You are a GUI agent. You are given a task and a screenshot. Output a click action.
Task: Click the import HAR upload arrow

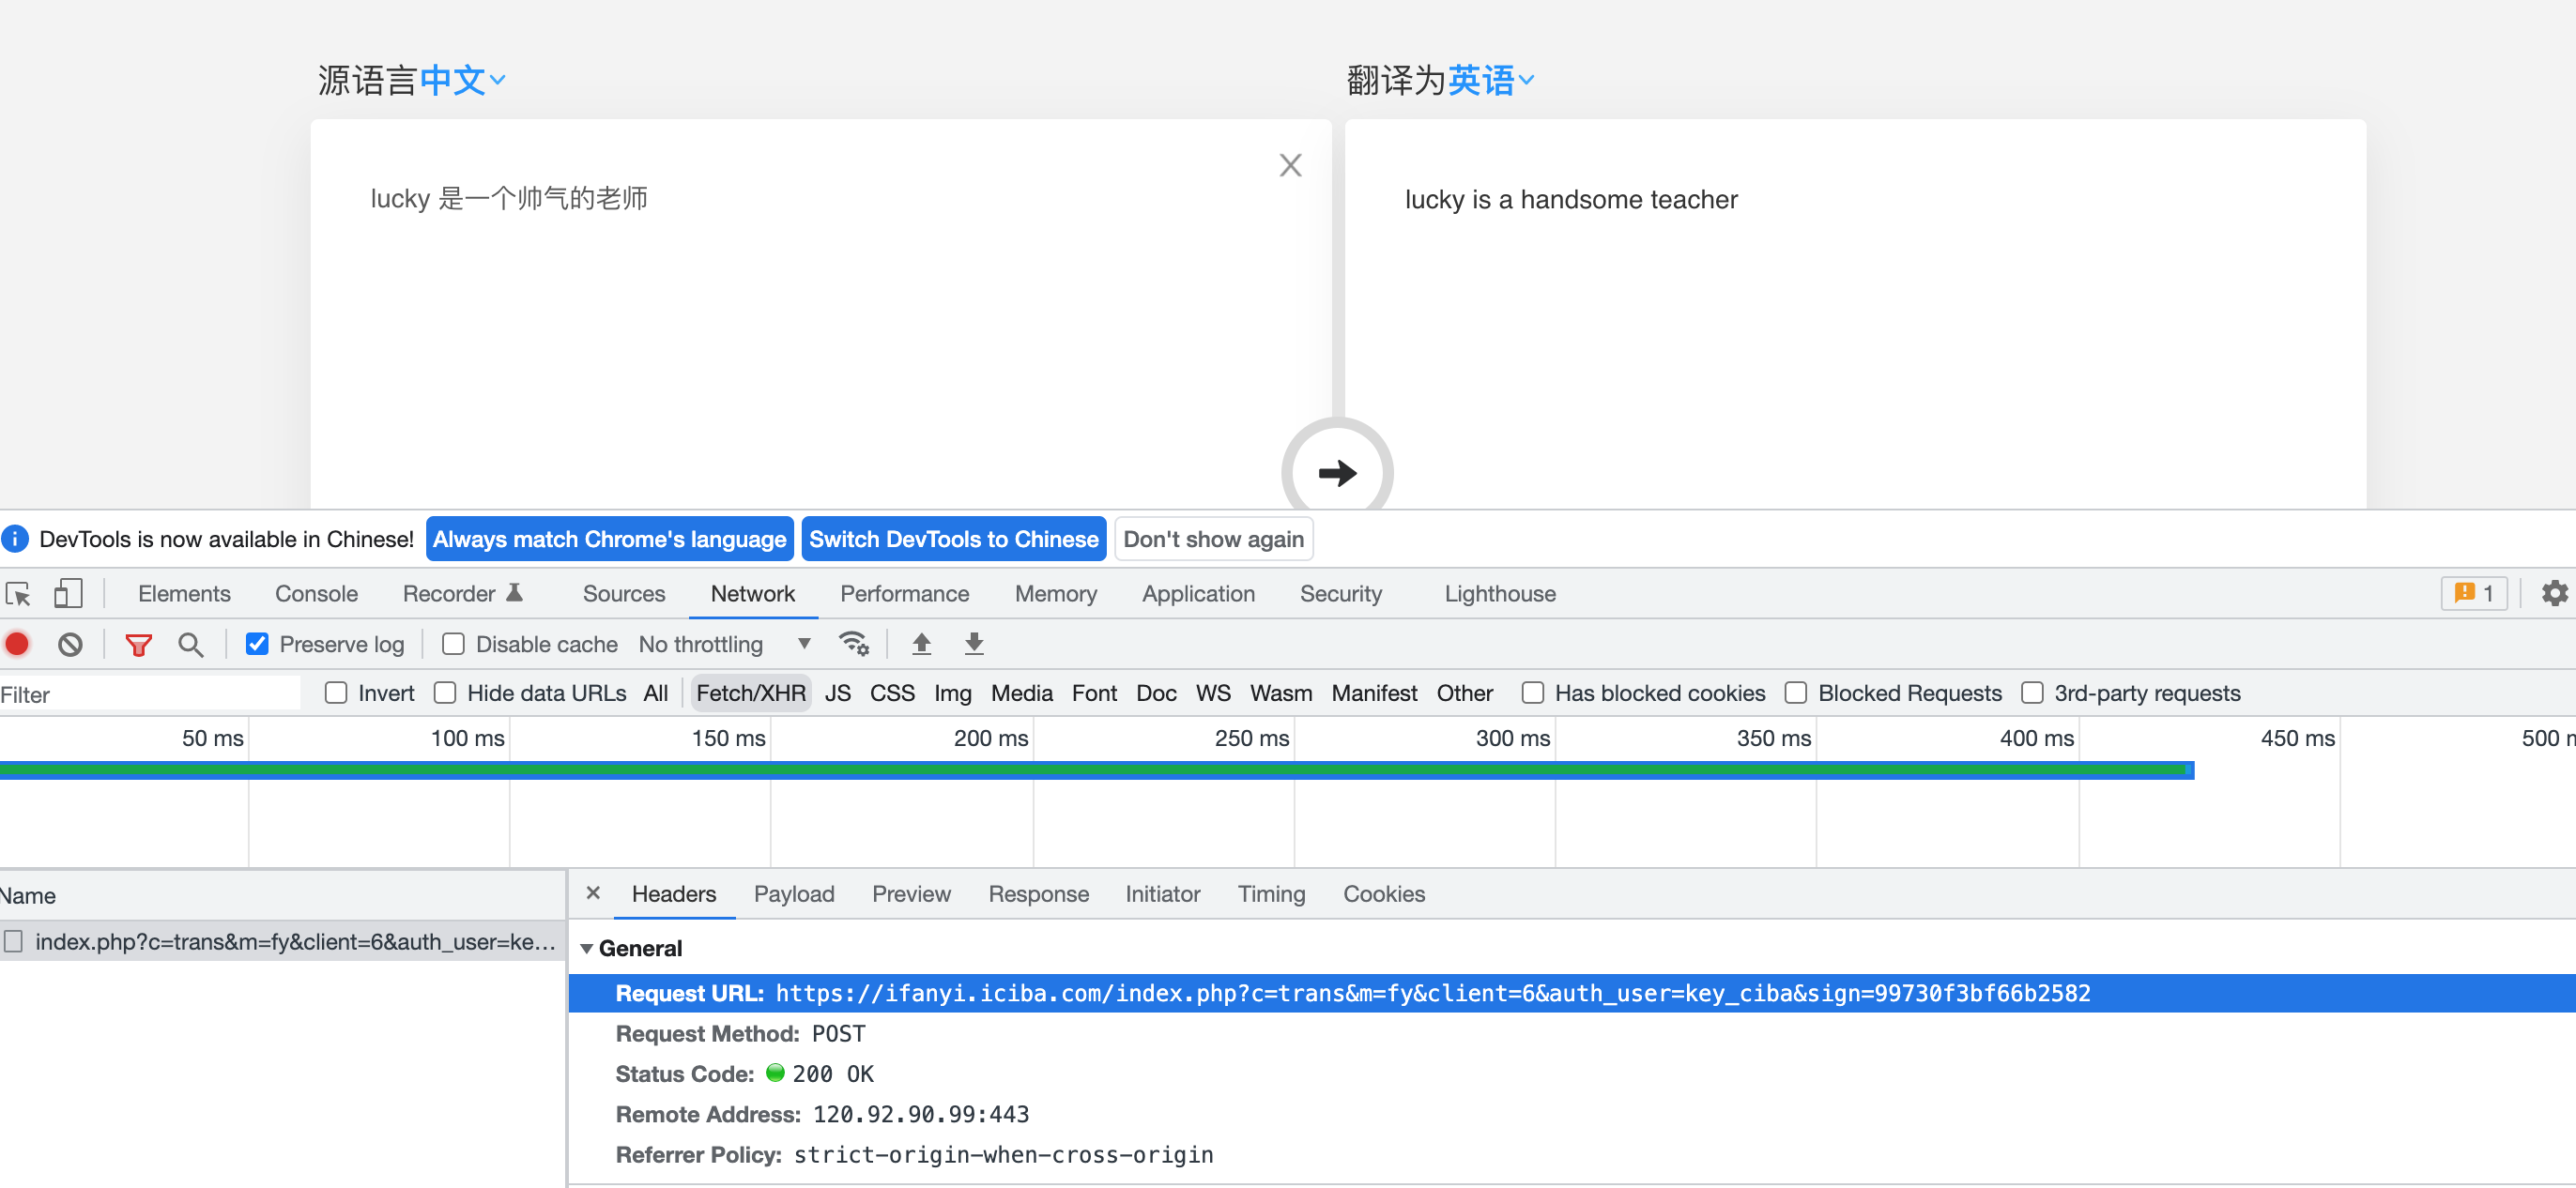pos(921,644)
